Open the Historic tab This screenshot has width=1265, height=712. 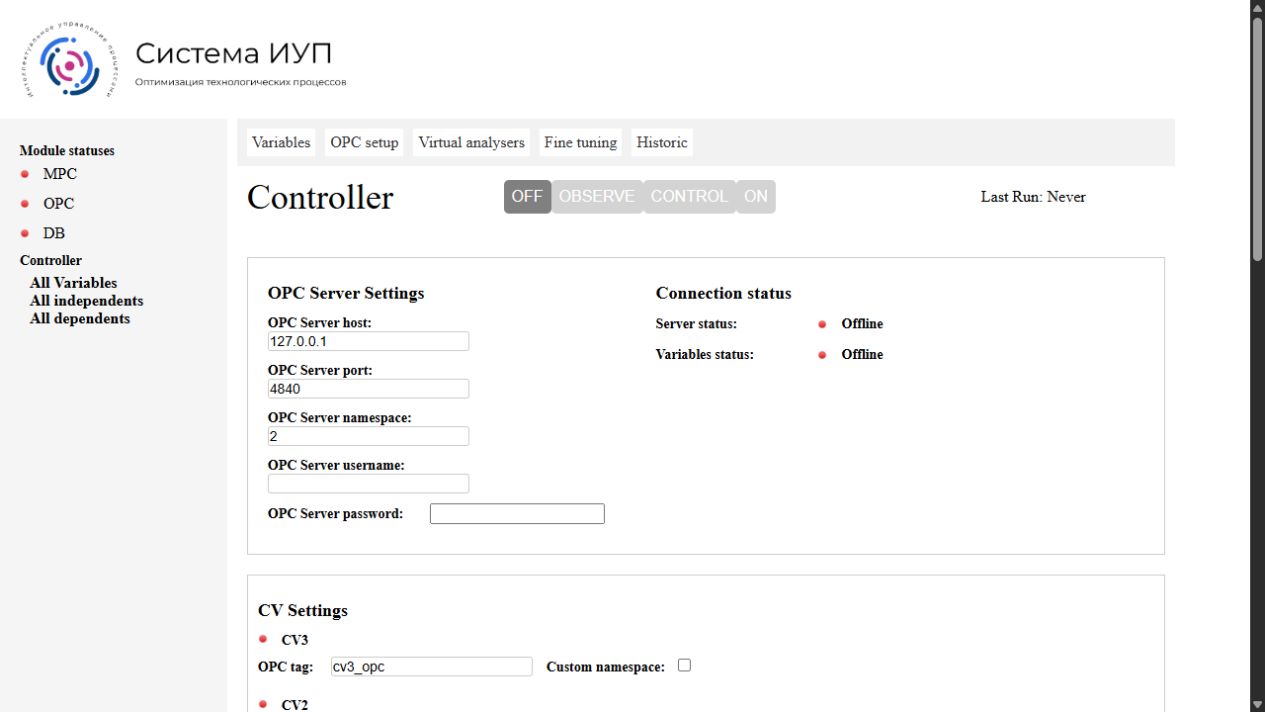coord(662,143)
